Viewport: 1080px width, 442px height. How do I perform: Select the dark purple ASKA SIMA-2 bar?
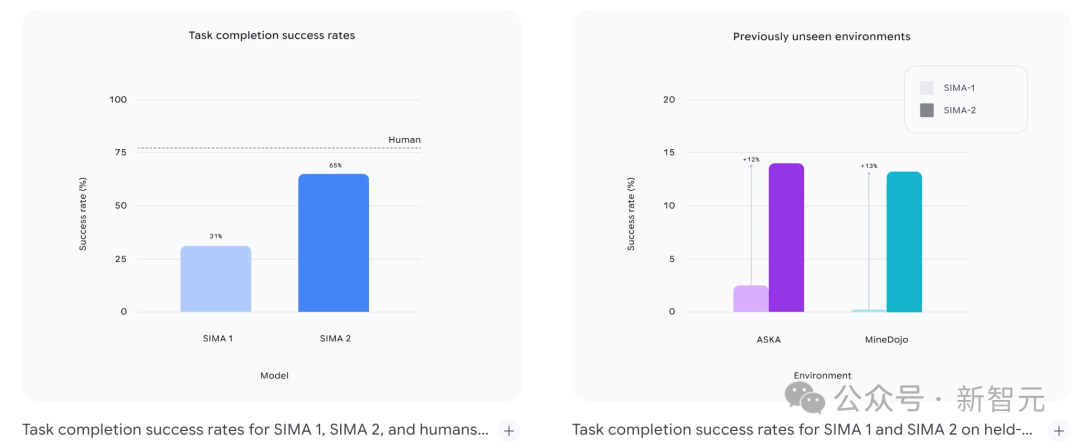786,238
